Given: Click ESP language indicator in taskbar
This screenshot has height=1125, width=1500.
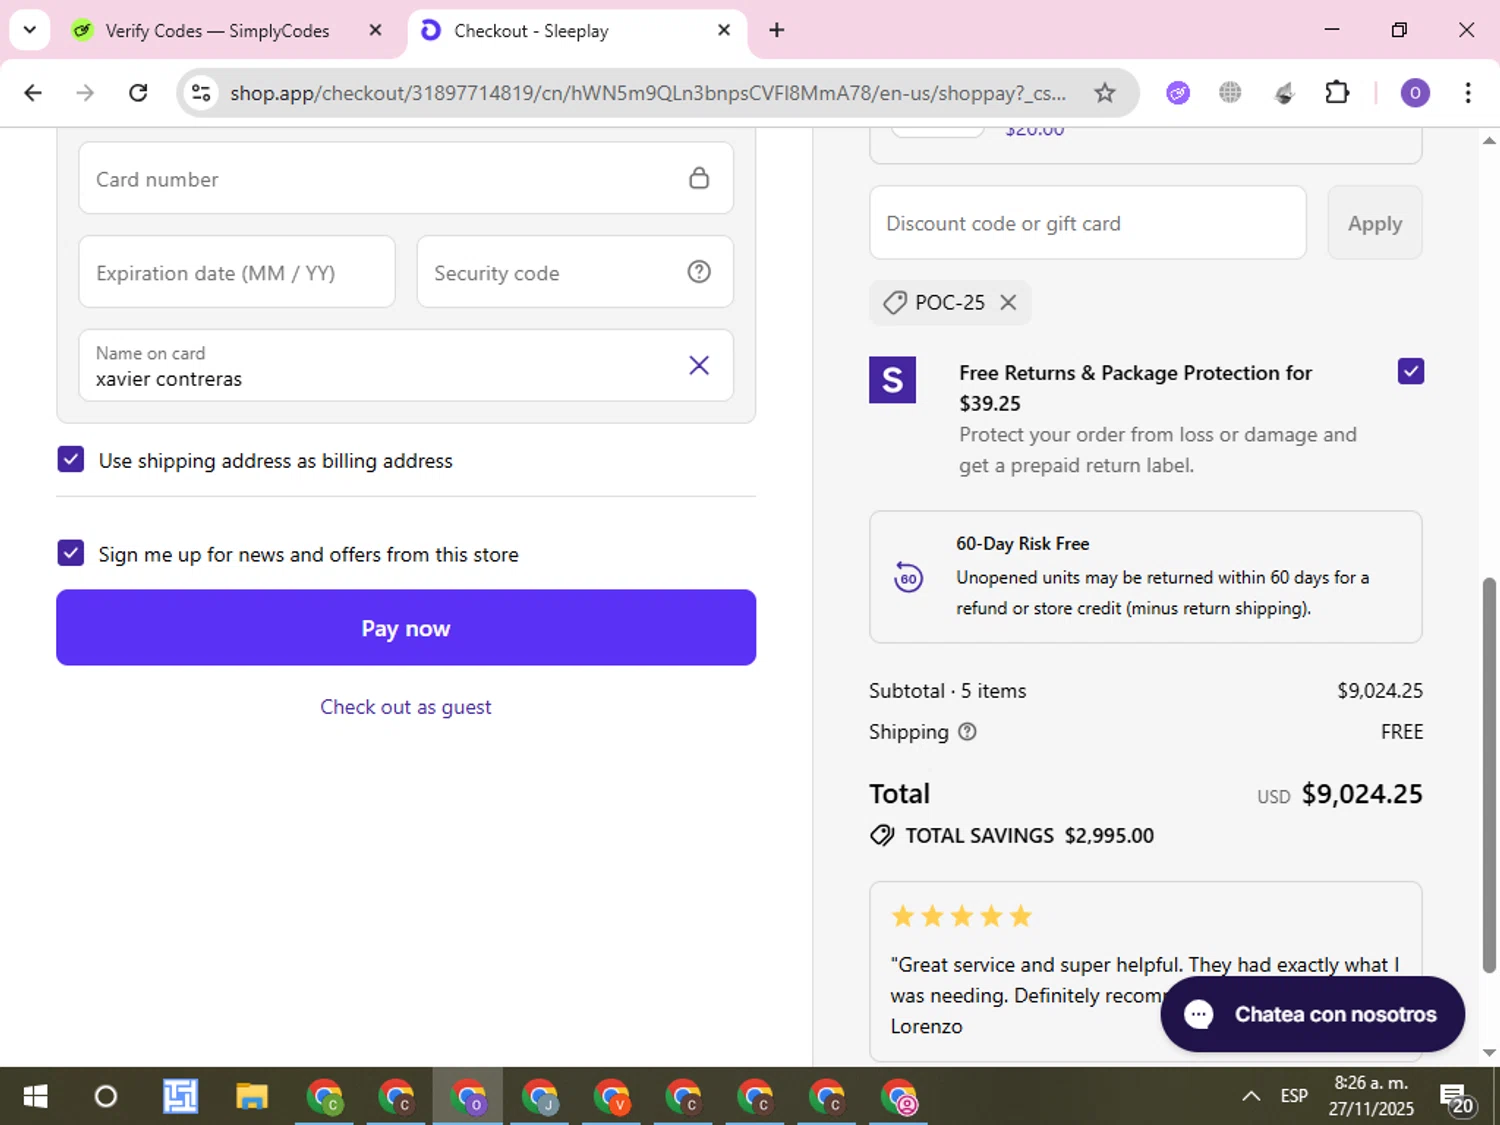Looking at the screenshot, I should point(1294,1096).
